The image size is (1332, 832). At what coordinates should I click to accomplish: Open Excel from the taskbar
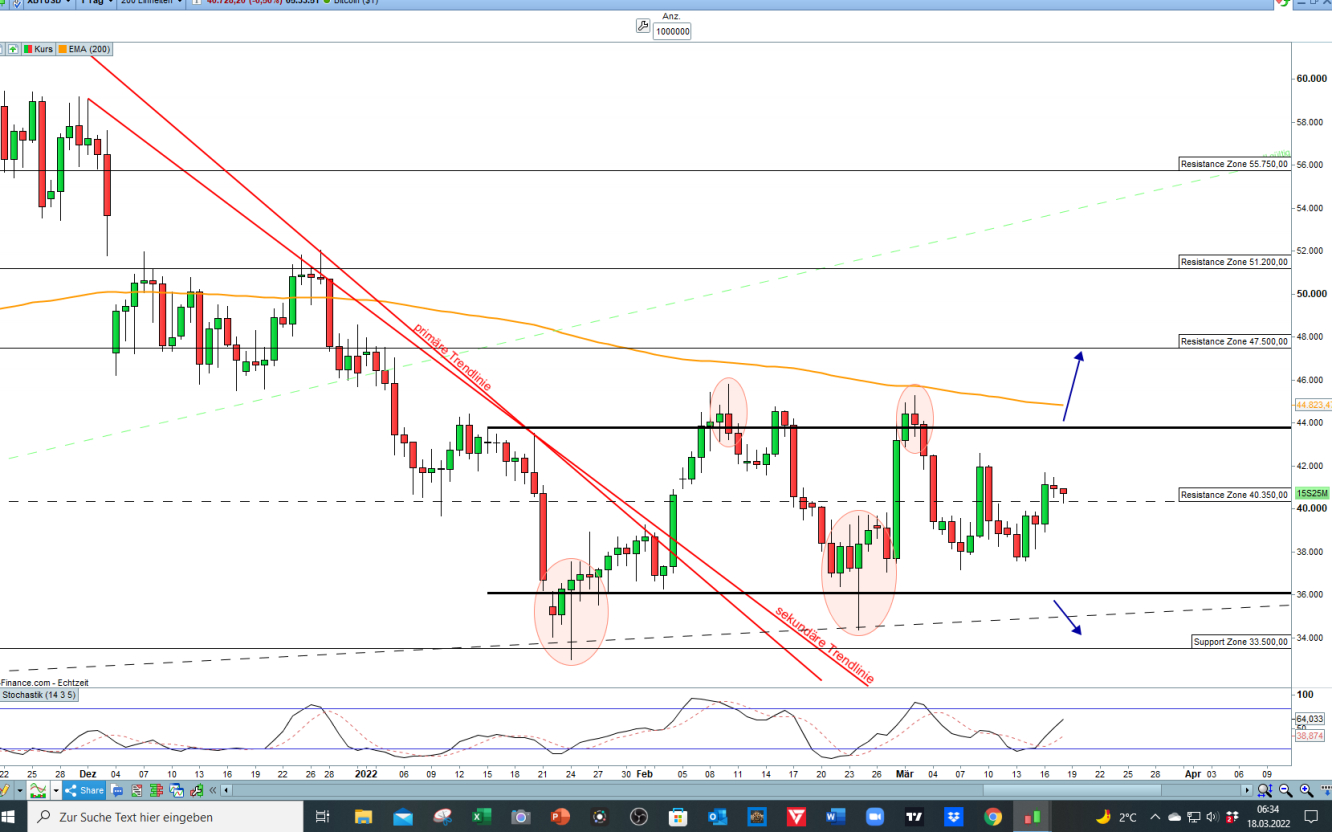click(x=481, y=817)
